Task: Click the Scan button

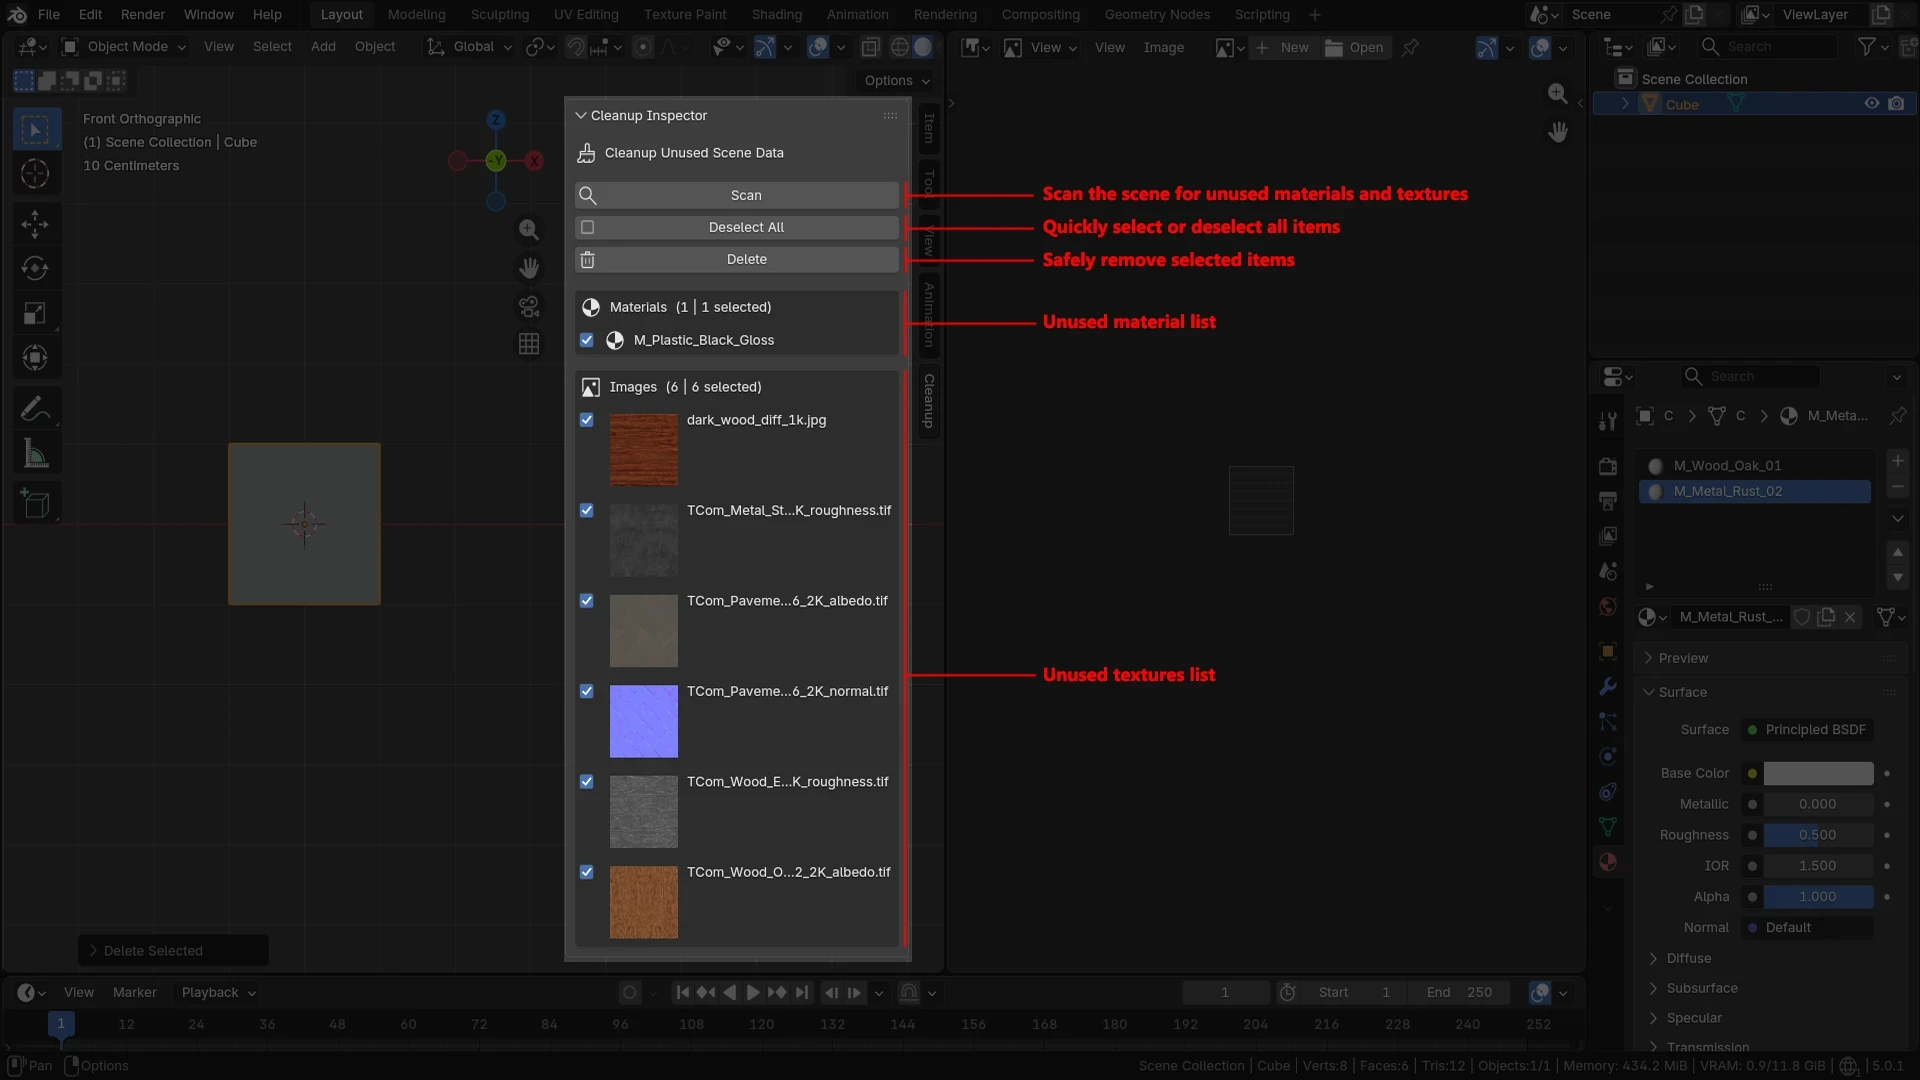Action: coord(737,195)
